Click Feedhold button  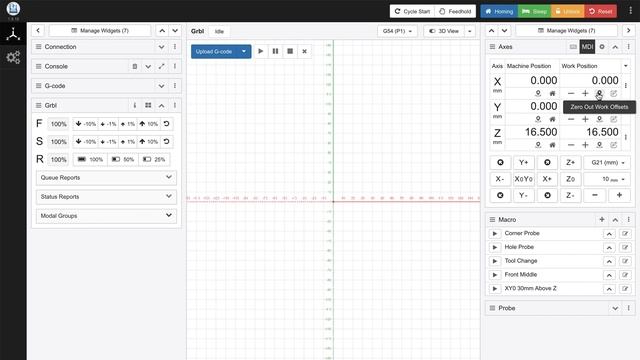coord(455,11)
